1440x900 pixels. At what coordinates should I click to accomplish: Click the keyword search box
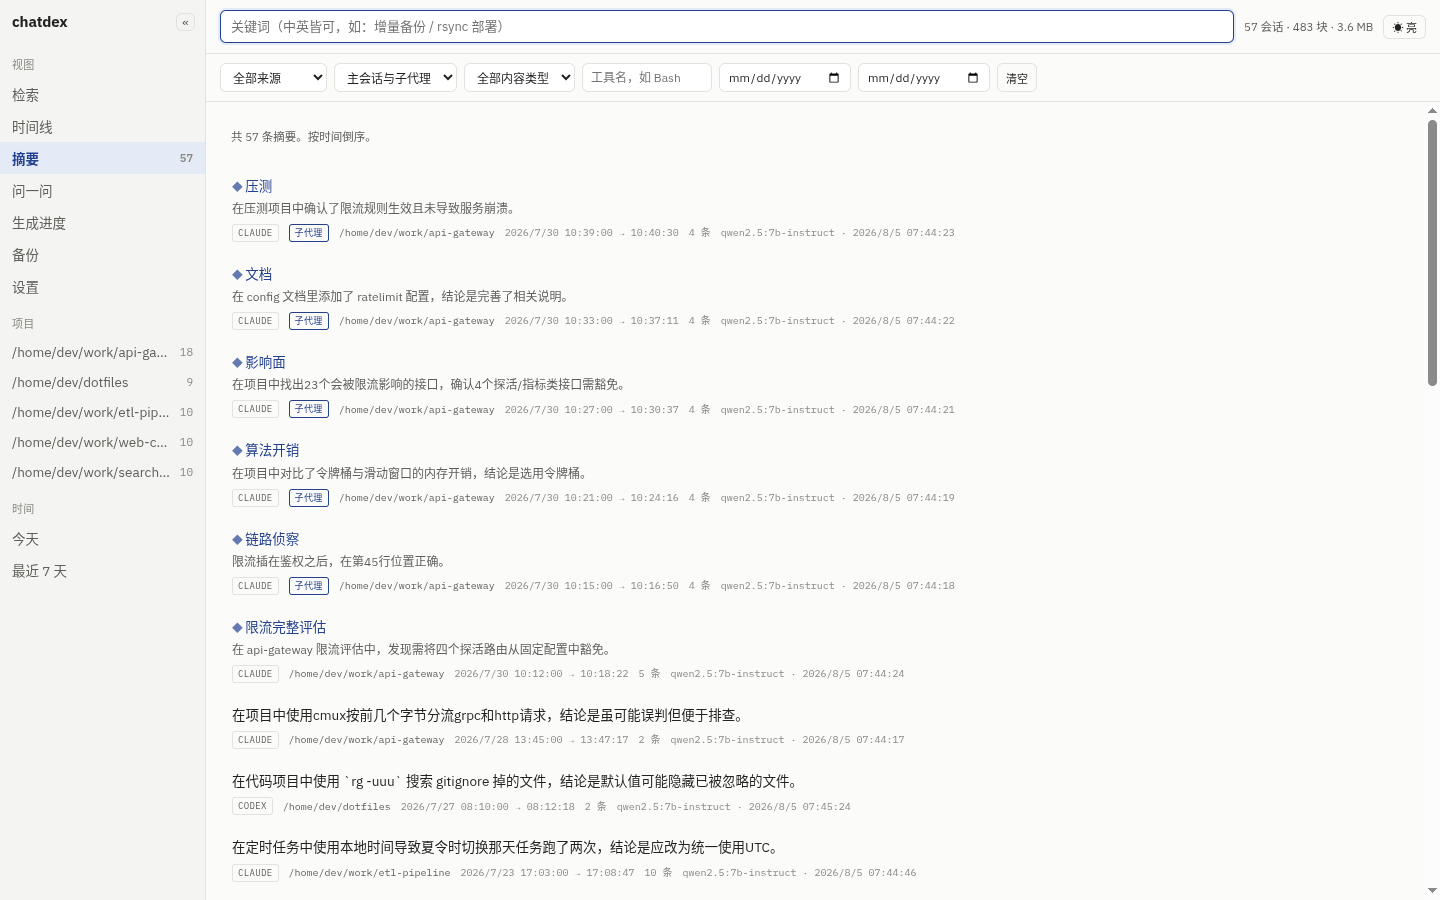[727, 27]
